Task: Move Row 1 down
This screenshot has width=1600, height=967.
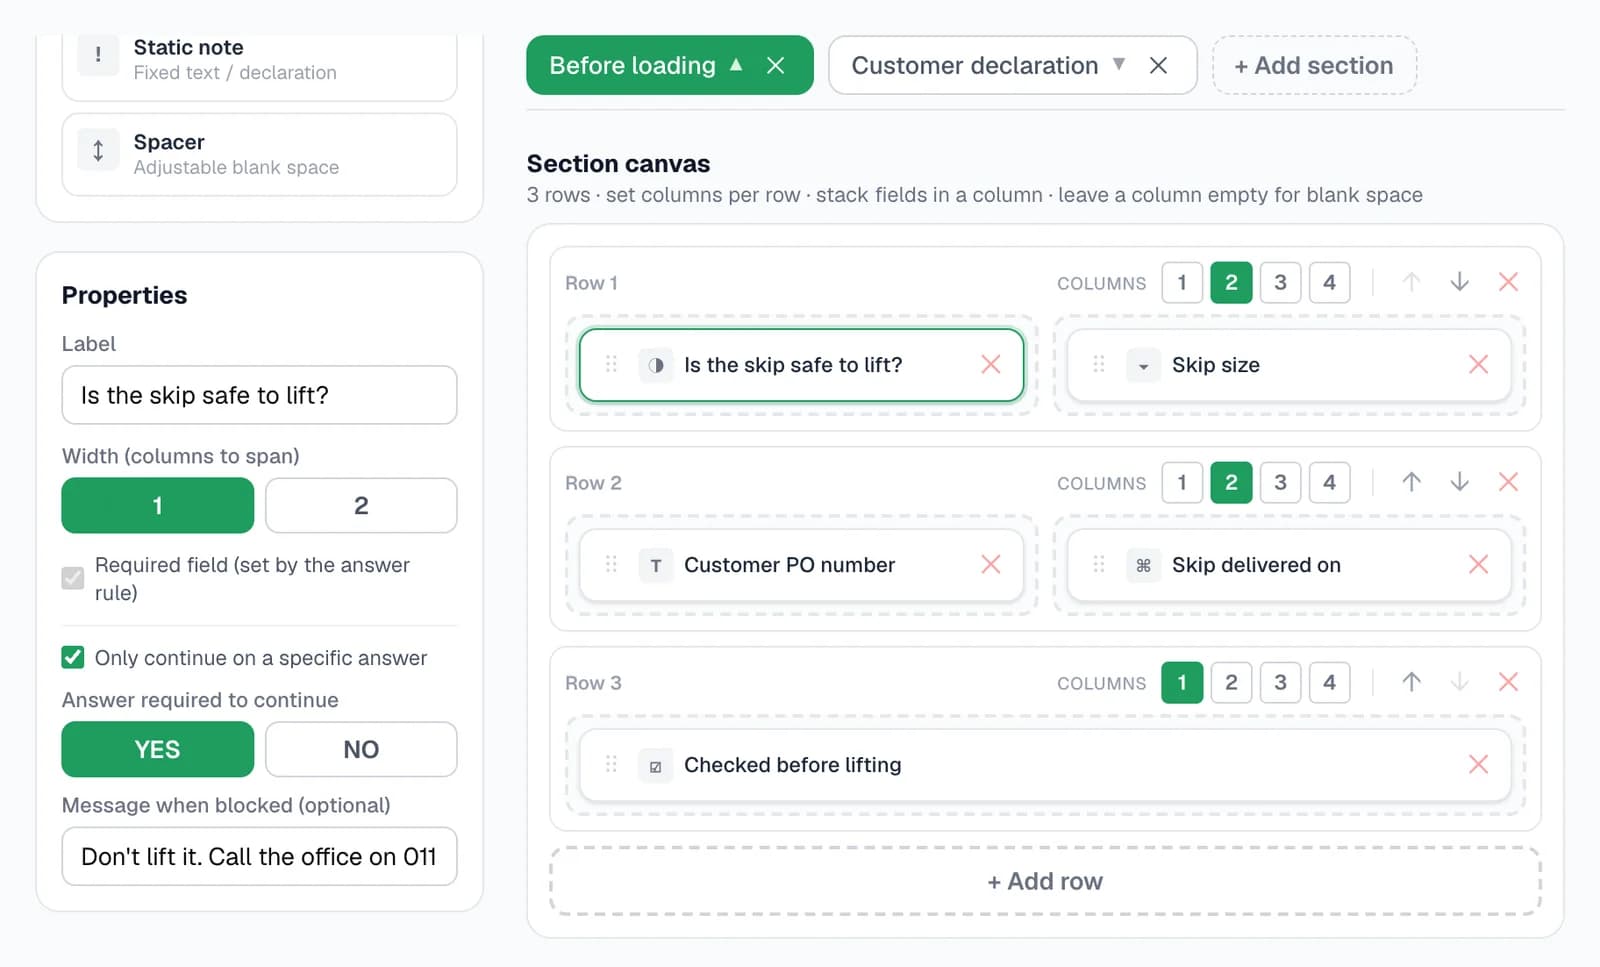Action: click(x=1459, y=282)
